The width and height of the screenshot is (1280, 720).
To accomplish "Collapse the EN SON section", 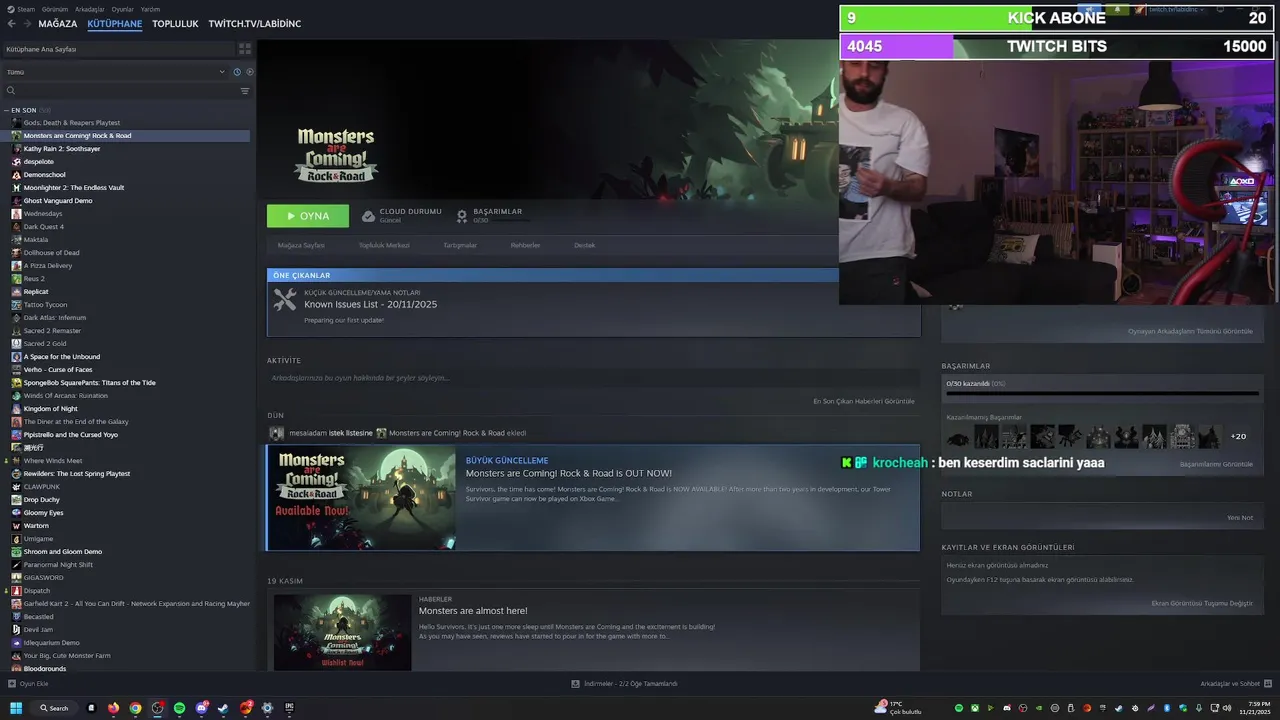I will click(x=6, y=110).
